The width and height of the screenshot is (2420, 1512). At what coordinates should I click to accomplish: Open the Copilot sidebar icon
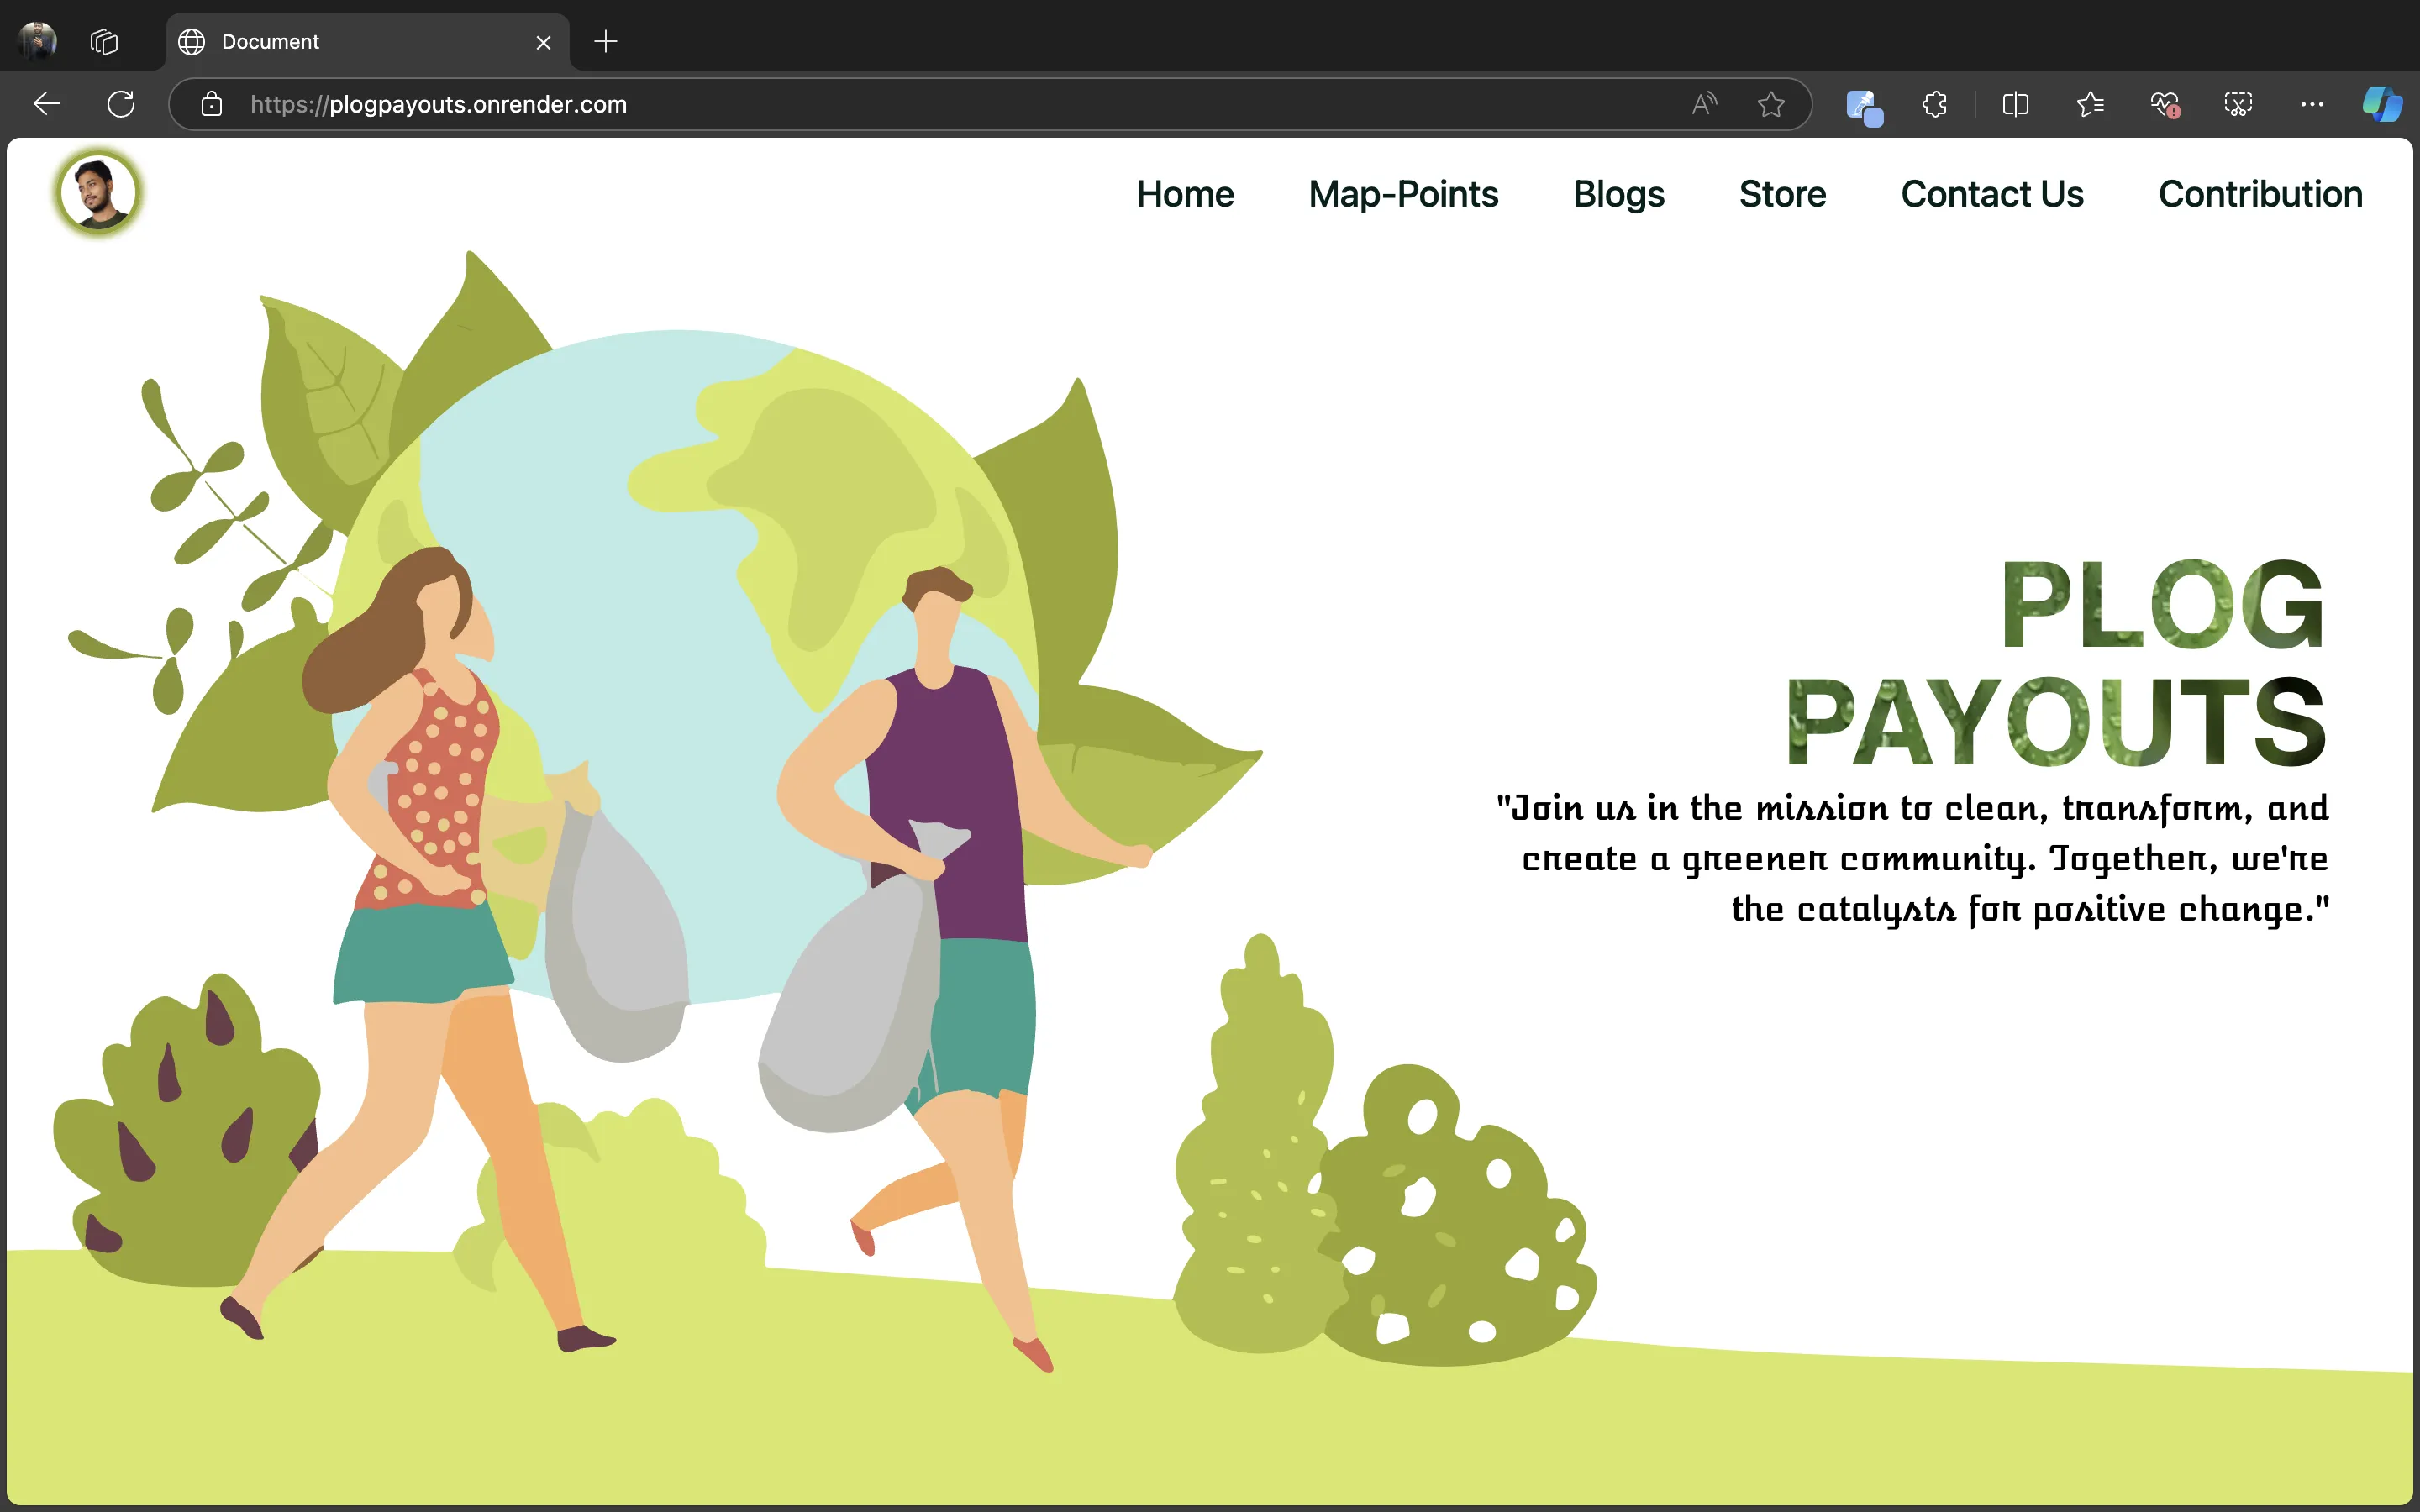[x=2382, y=104]
